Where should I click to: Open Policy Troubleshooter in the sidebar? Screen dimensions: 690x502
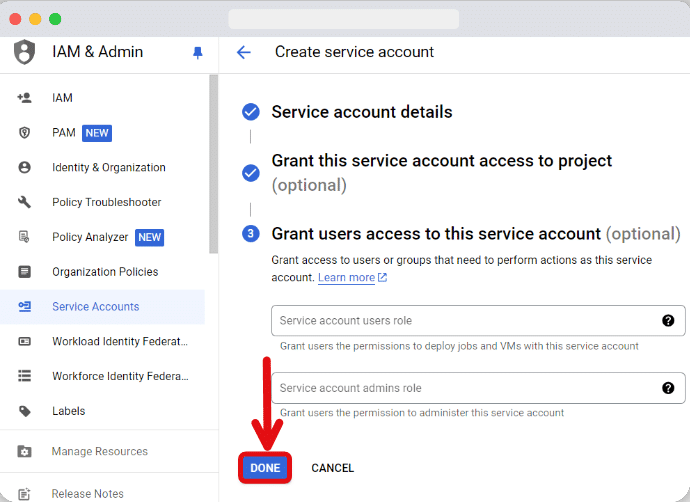coord(106,202)
